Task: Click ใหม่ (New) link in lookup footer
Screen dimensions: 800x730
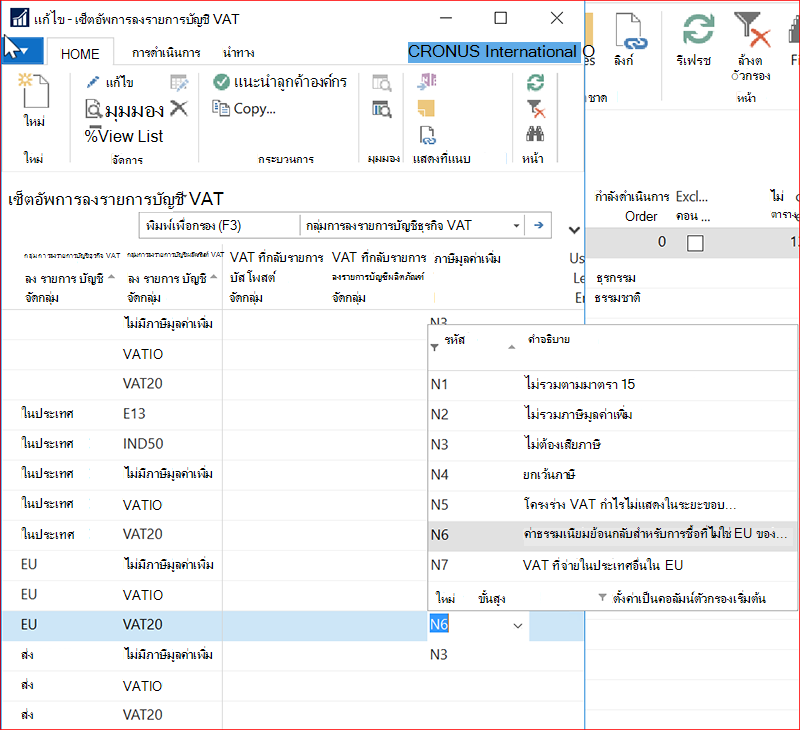Action: pyautogui.click(x=445, y=598)
